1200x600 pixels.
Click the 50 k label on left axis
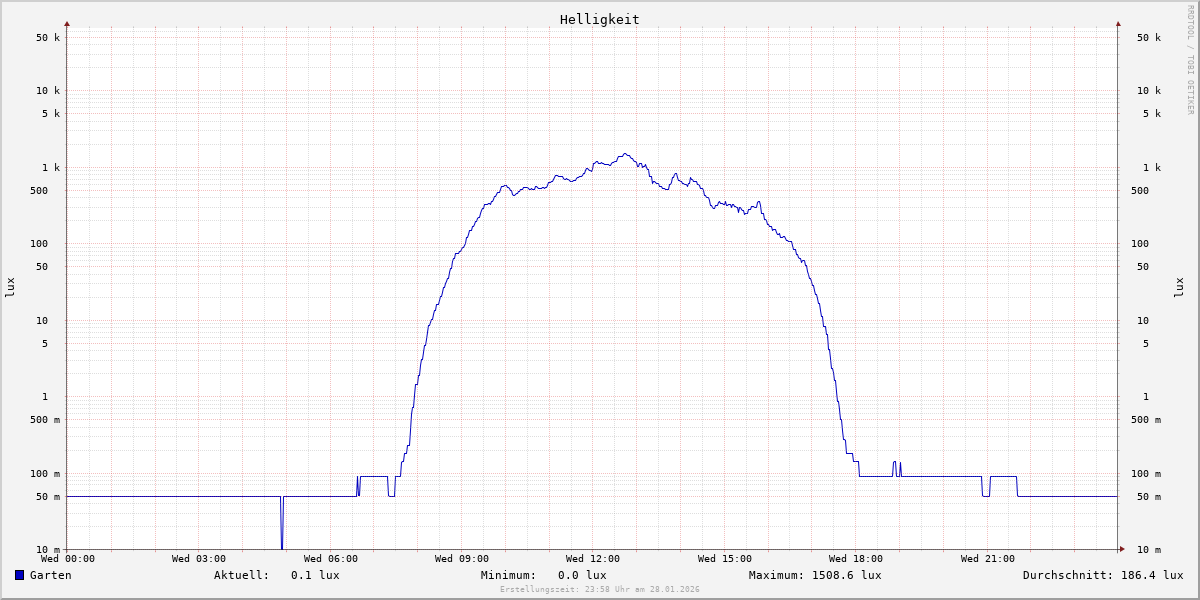click(48, 38)
